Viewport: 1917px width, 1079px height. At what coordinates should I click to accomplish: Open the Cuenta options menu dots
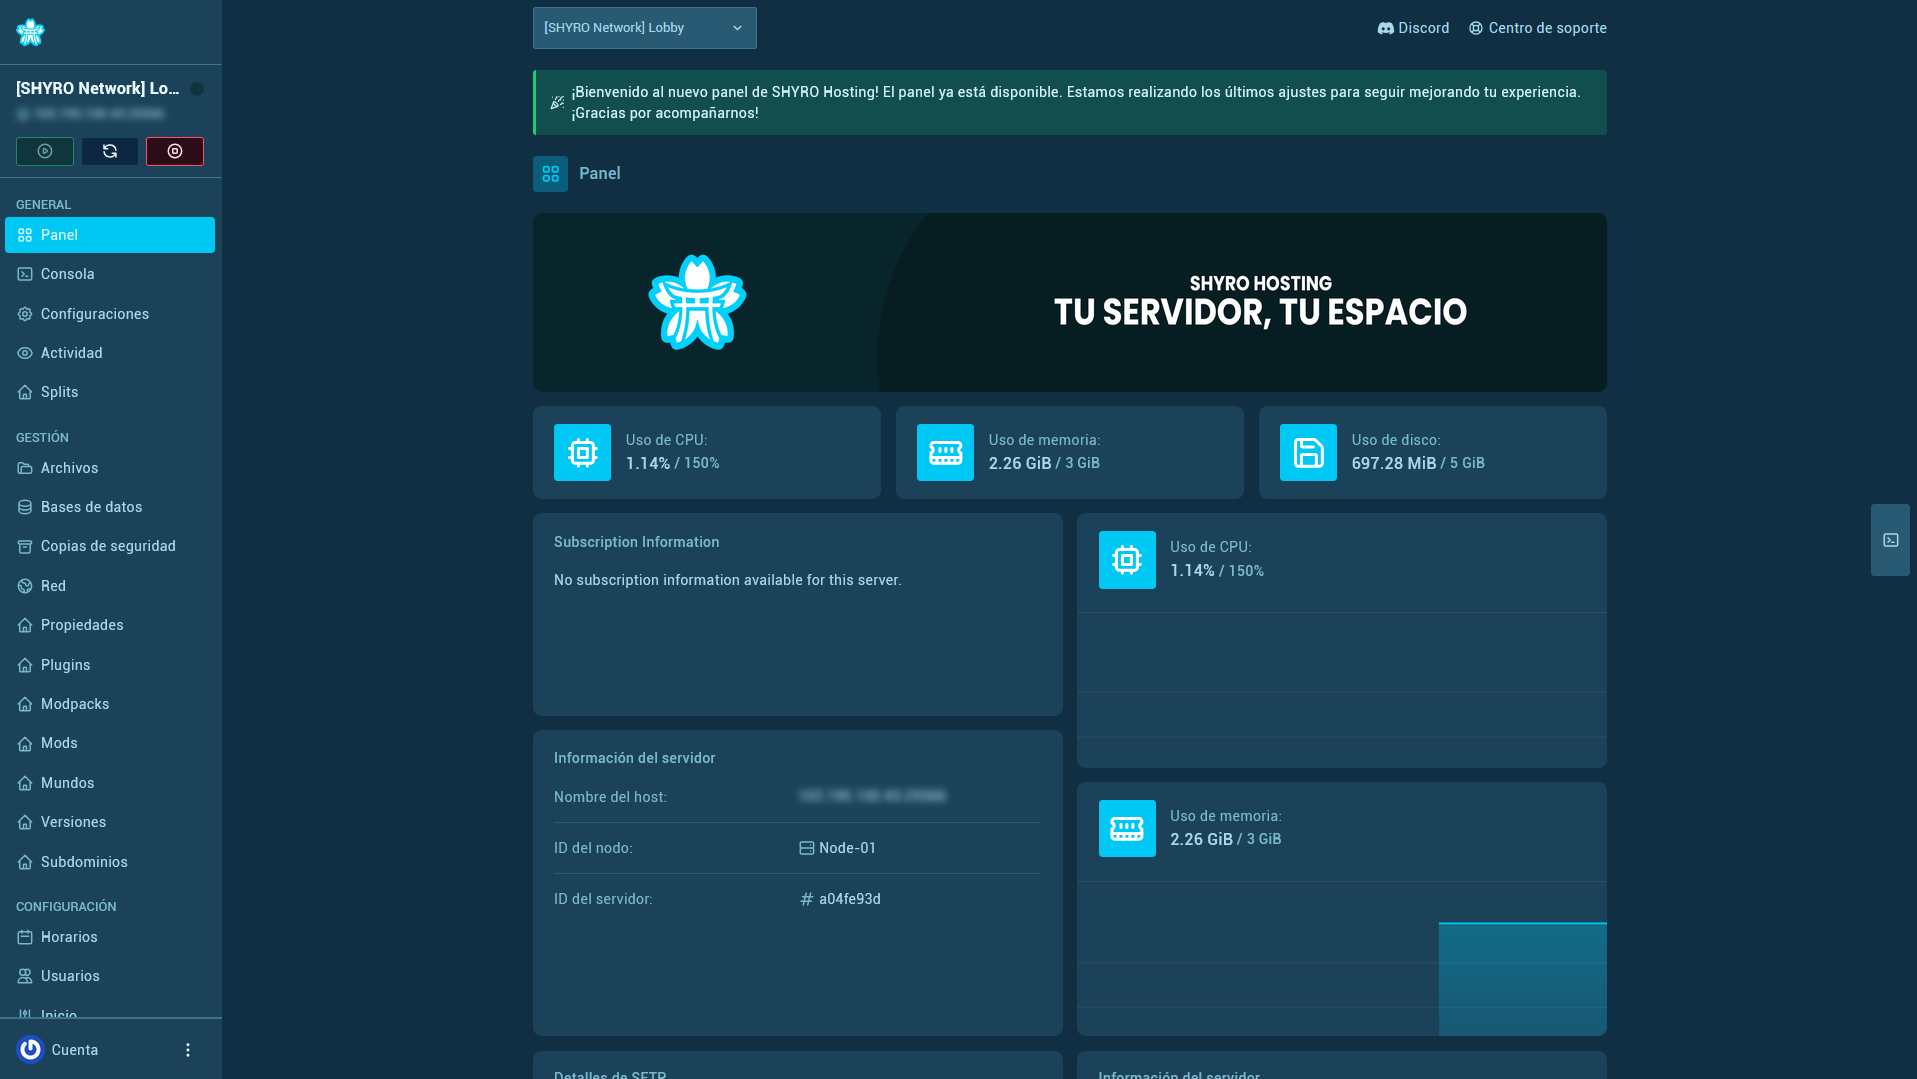188,1050
